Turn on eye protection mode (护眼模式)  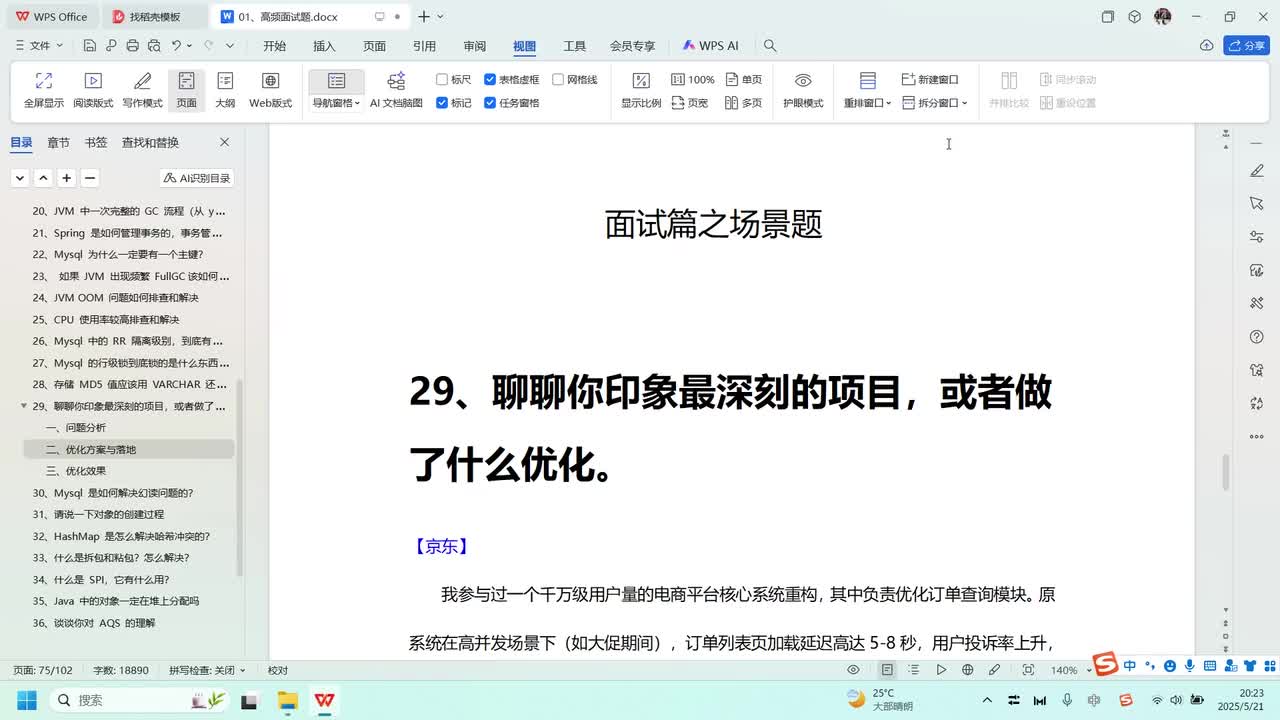[803, 90]
